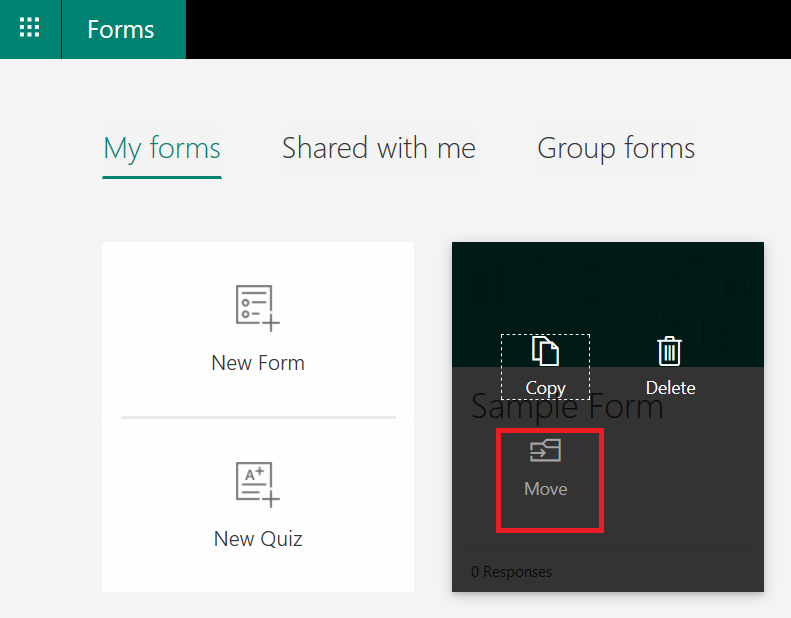
Task: Switch to the My forms tab
Action: click(x=162, y=148)
